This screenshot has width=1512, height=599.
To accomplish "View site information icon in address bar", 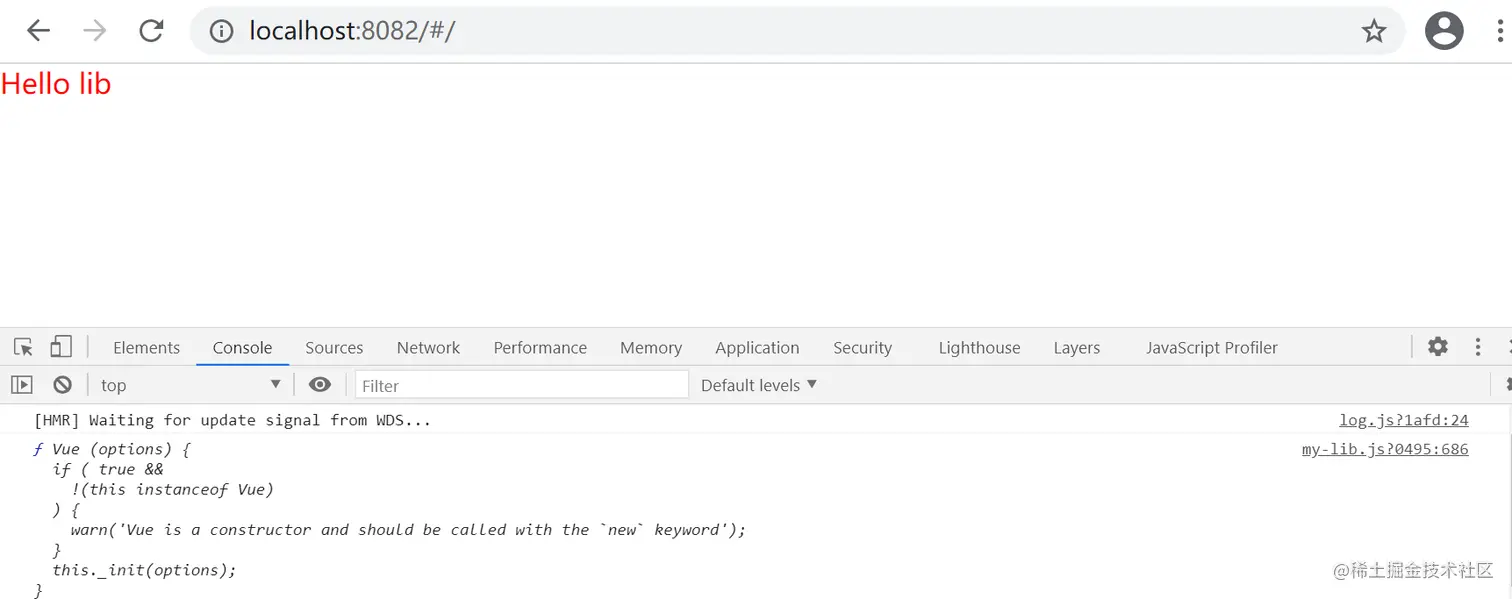I will tap(221, 31).
